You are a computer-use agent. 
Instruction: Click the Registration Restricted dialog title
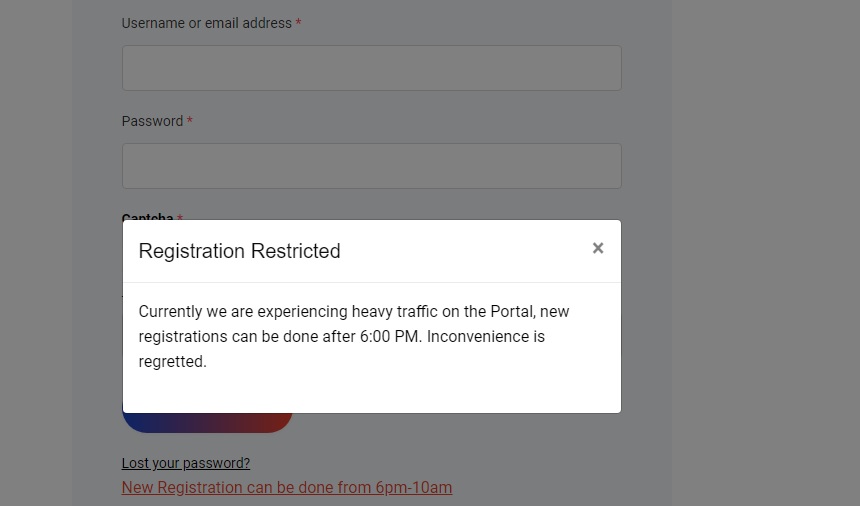(x=239, y=251)
